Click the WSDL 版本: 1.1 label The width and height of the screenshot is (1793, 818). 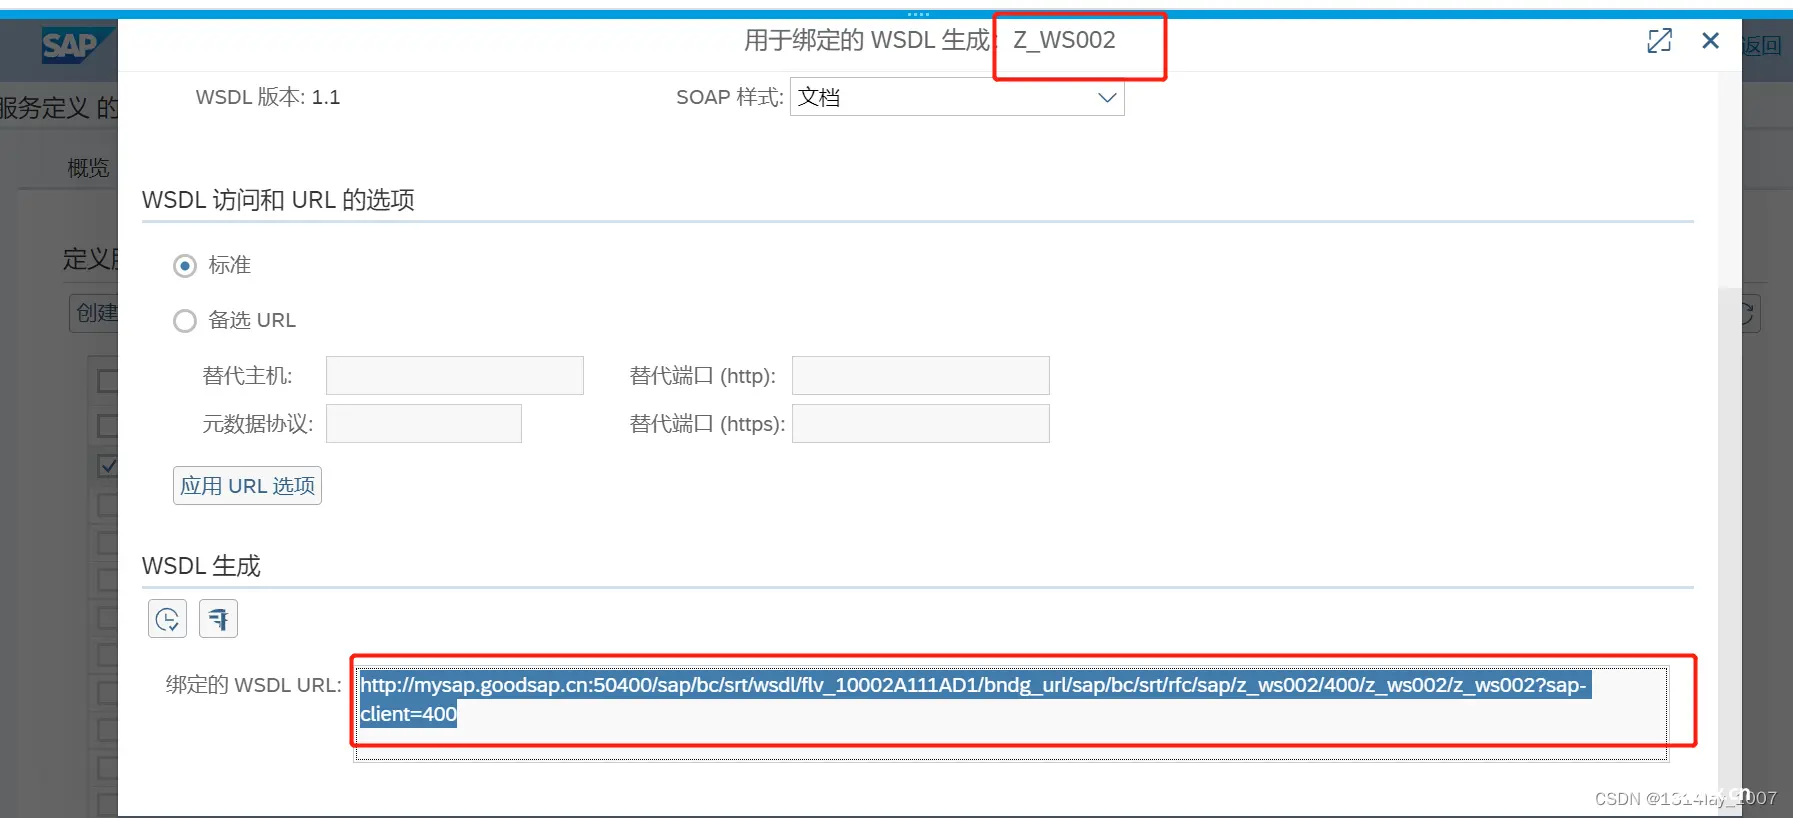(268, 98)
